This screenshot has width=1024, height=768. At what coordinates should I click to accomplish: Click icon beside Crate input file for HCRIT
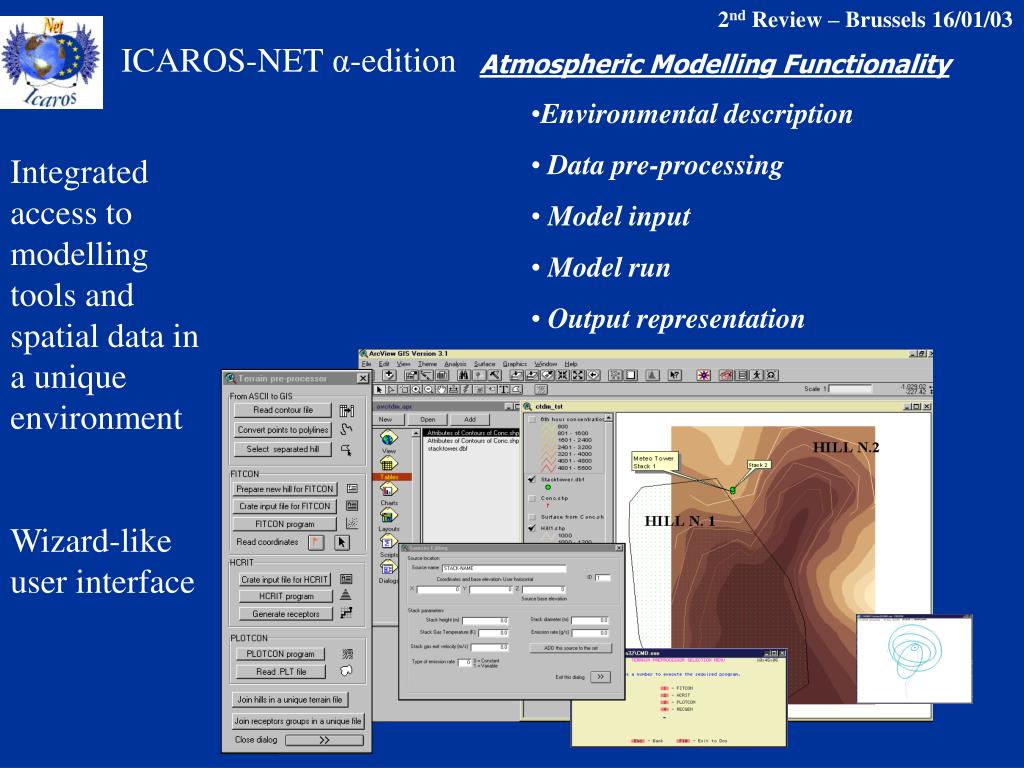347,579
